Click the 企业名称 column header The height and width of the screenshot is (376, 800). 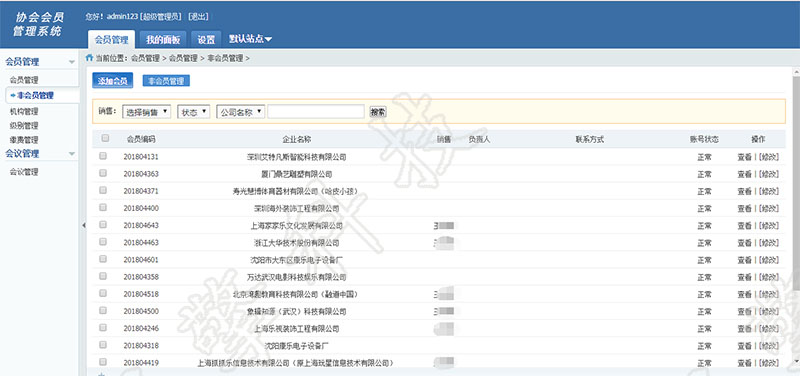[297, 139]
